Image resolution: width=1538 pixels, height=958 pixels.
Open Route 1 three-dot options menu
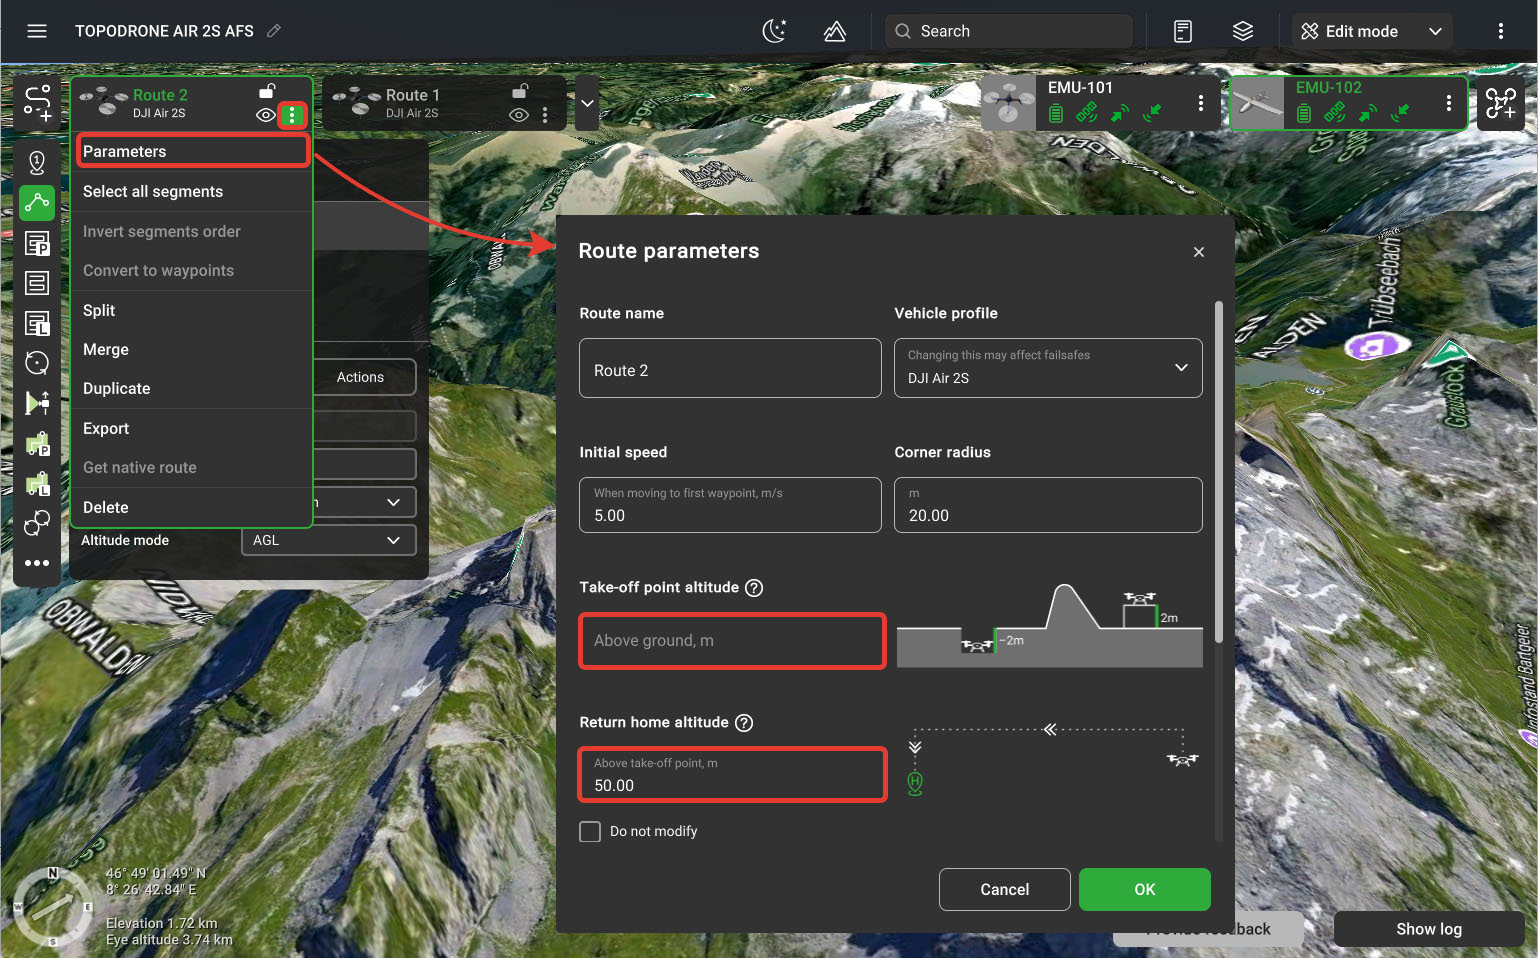tap(545, 115)
